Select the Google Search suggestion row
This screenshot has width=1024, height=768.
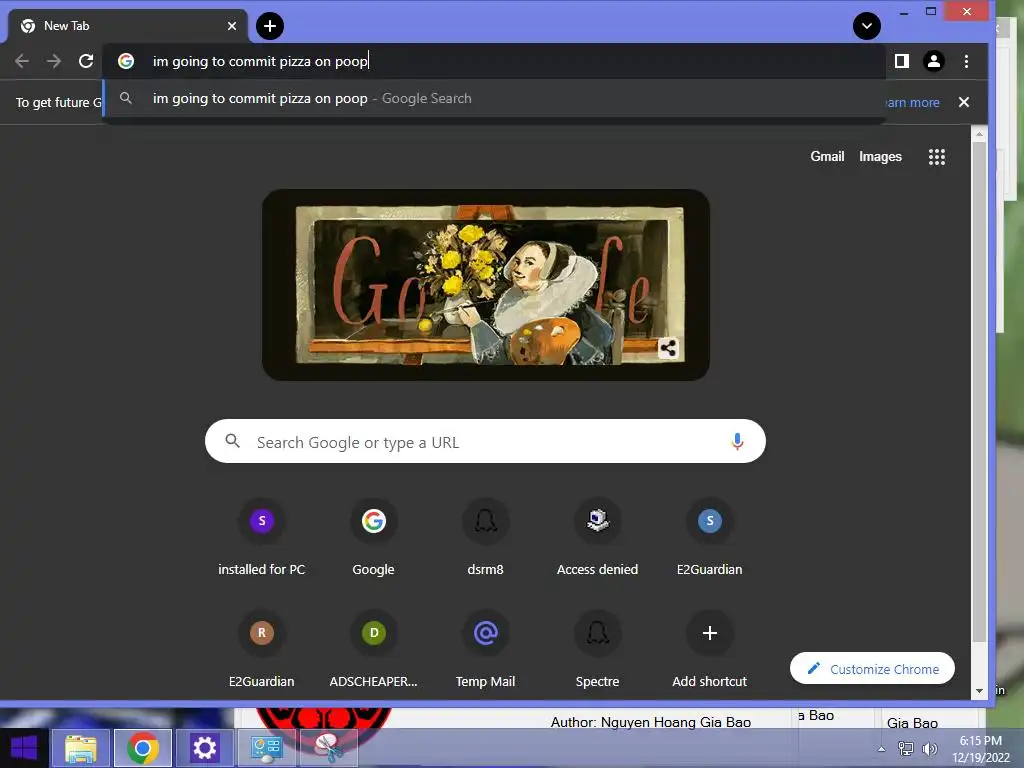click(x=494, y=99)
